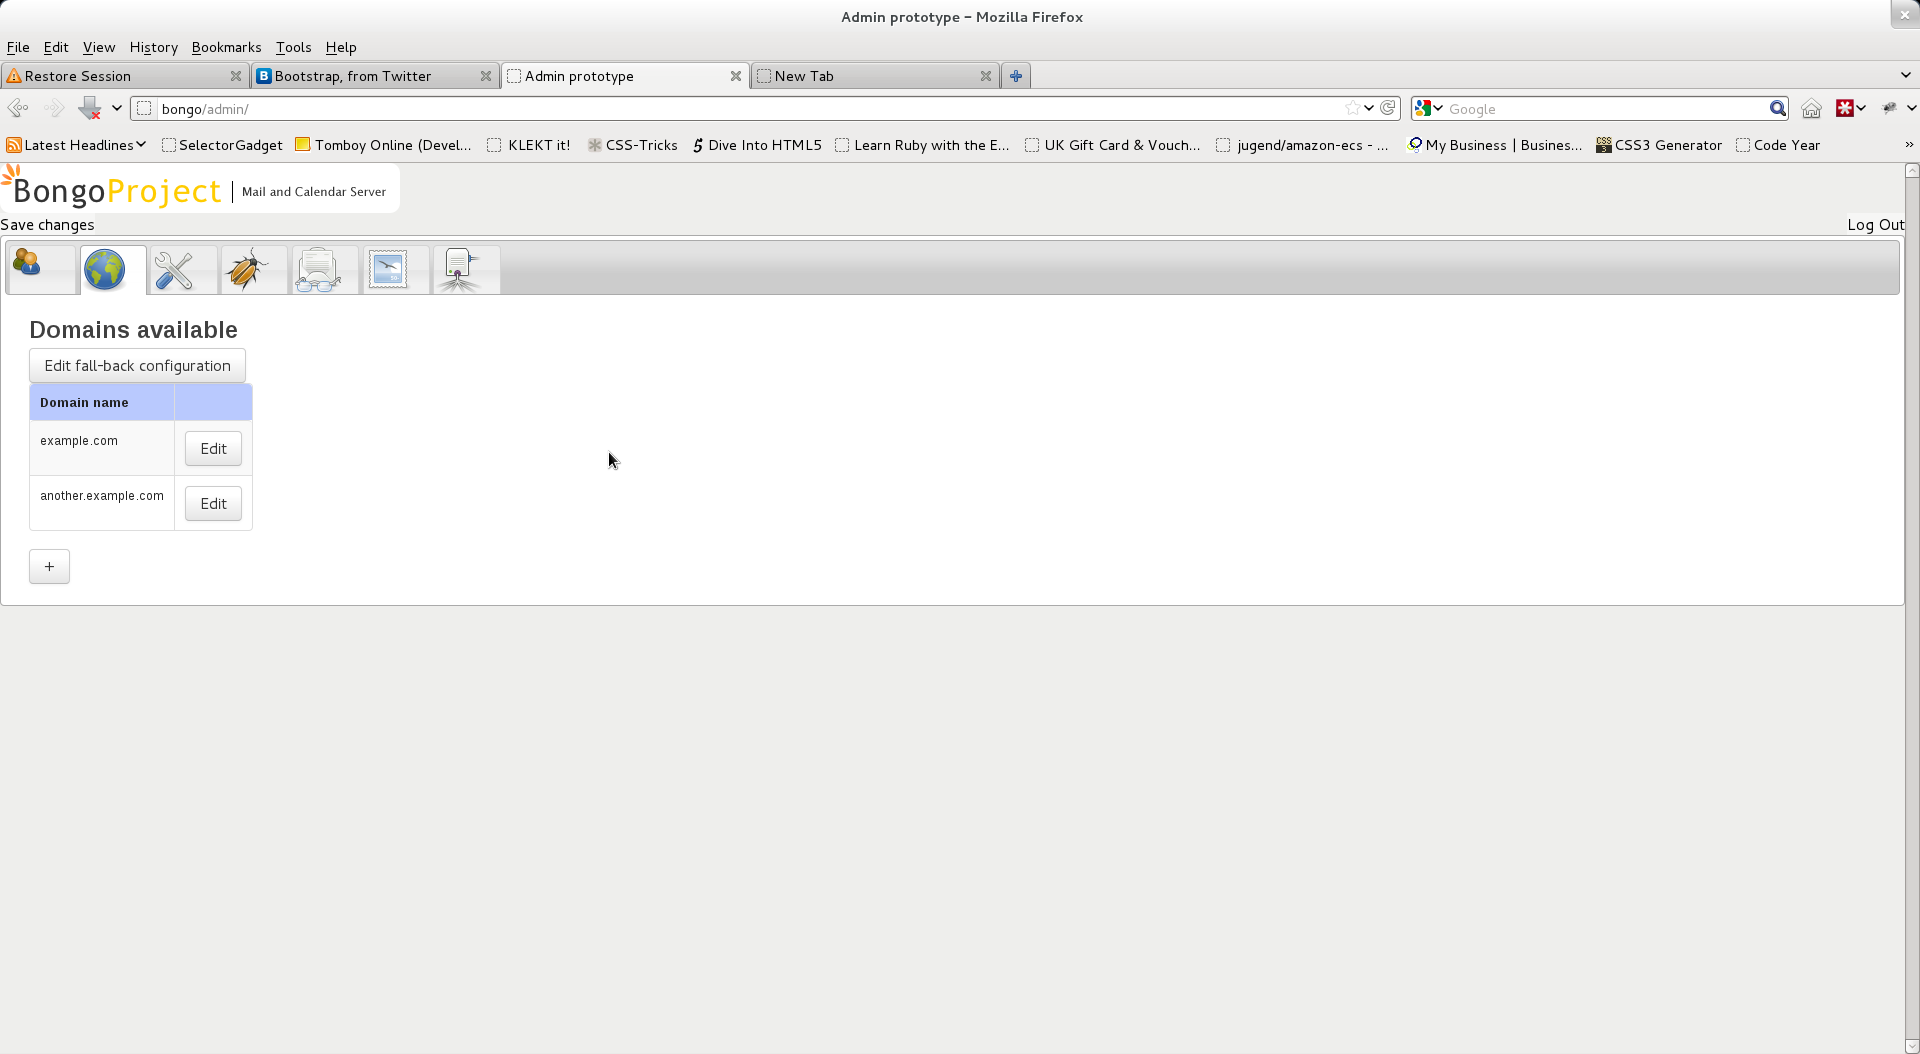The width and height of the screenshot is (1920, 1054).
Task: Click the Log Out link
Action: [1875, 225]
